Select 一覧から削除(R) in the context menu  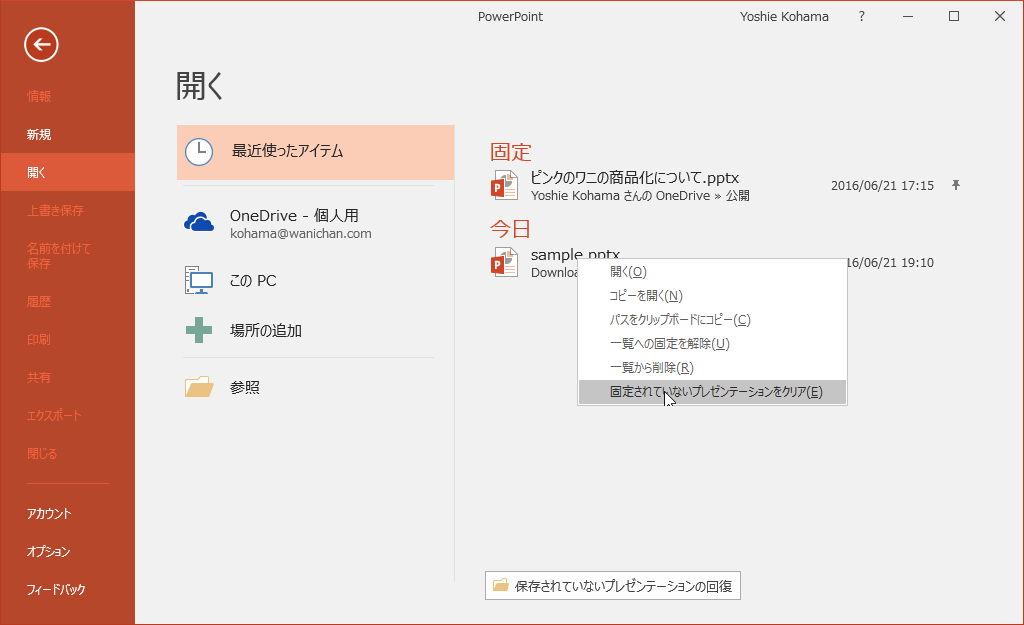712,368
